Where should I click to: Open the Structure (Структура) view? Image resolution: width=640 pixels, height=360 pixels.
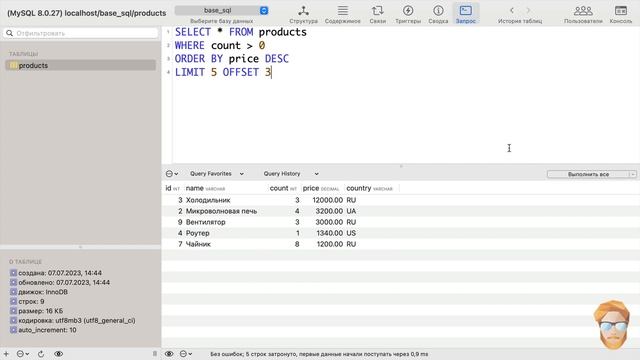[x=303, y=14]
